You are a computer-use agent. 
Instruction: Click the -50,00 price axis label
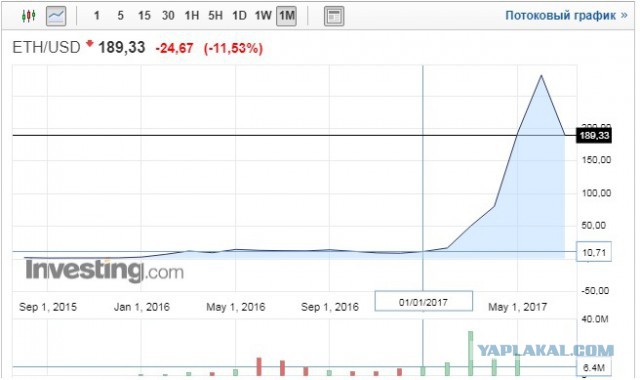click(596, 291)
